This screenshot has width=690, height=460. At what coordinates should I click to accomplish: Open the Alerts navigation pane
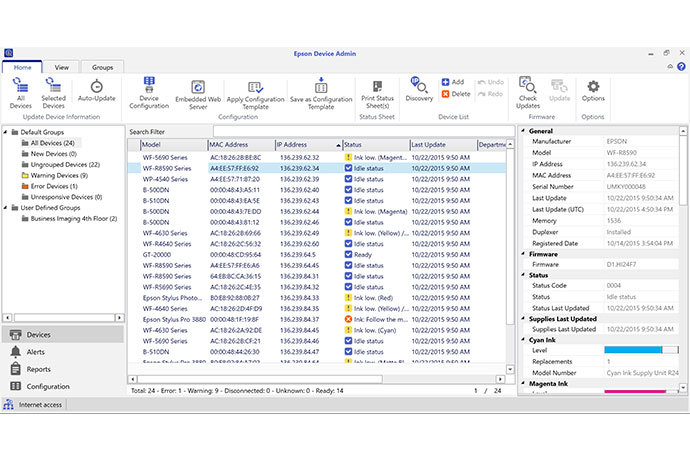coord(63,352)
